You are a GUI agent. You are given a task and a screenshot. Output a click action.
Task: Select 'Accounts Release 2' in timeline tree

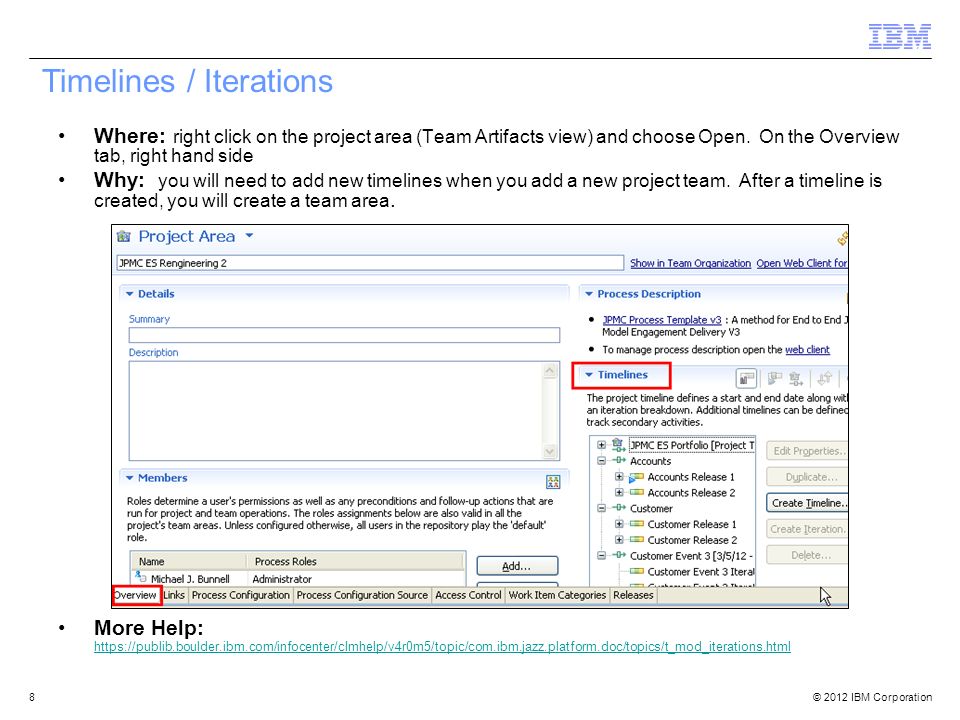(691, 493)
